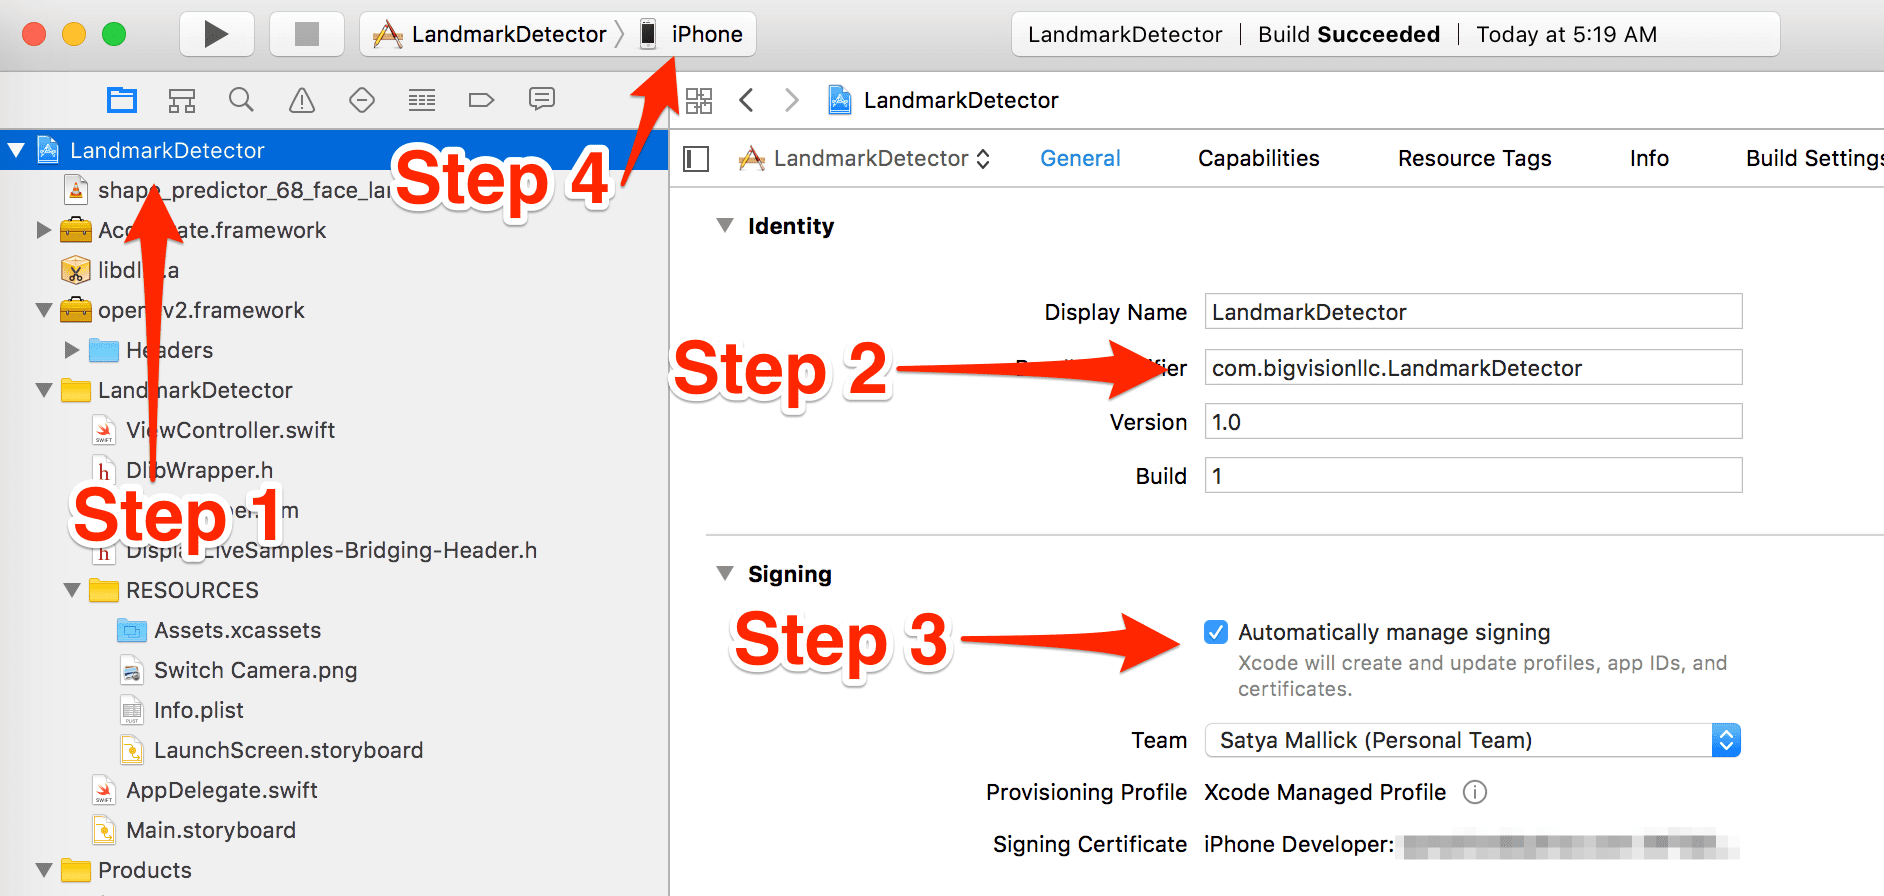Open the Debug navigator icon
Screen dimensions: 1884x896
point(422,100)
